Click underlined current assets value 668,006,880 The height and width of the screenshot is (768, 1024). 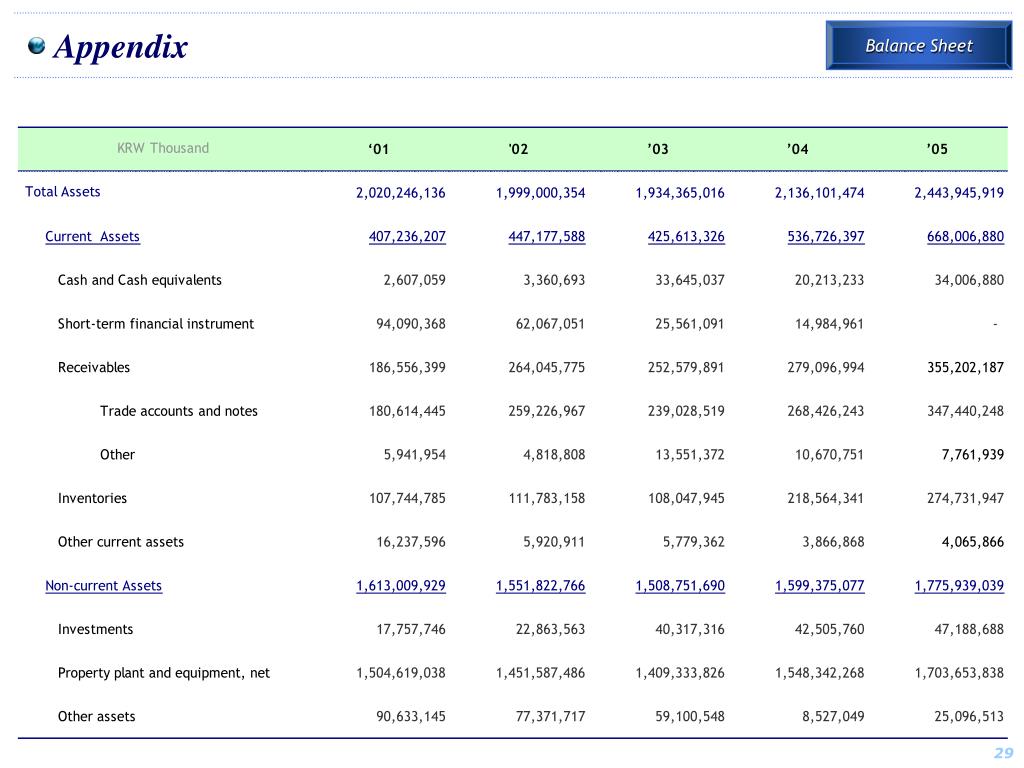pos(965,236)
